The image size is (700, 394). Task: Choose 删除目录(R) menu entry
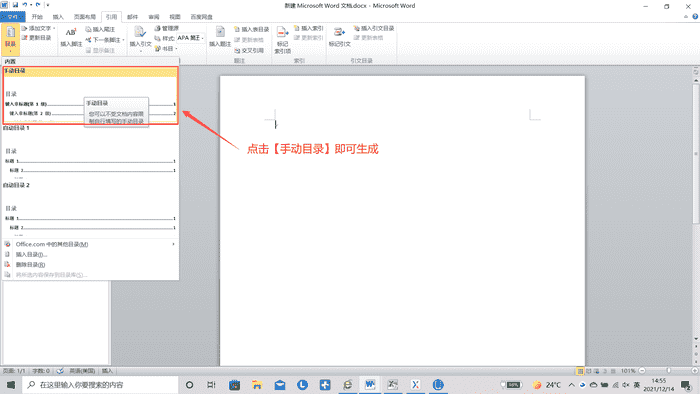pyautogui.click(x=90, y=265)
